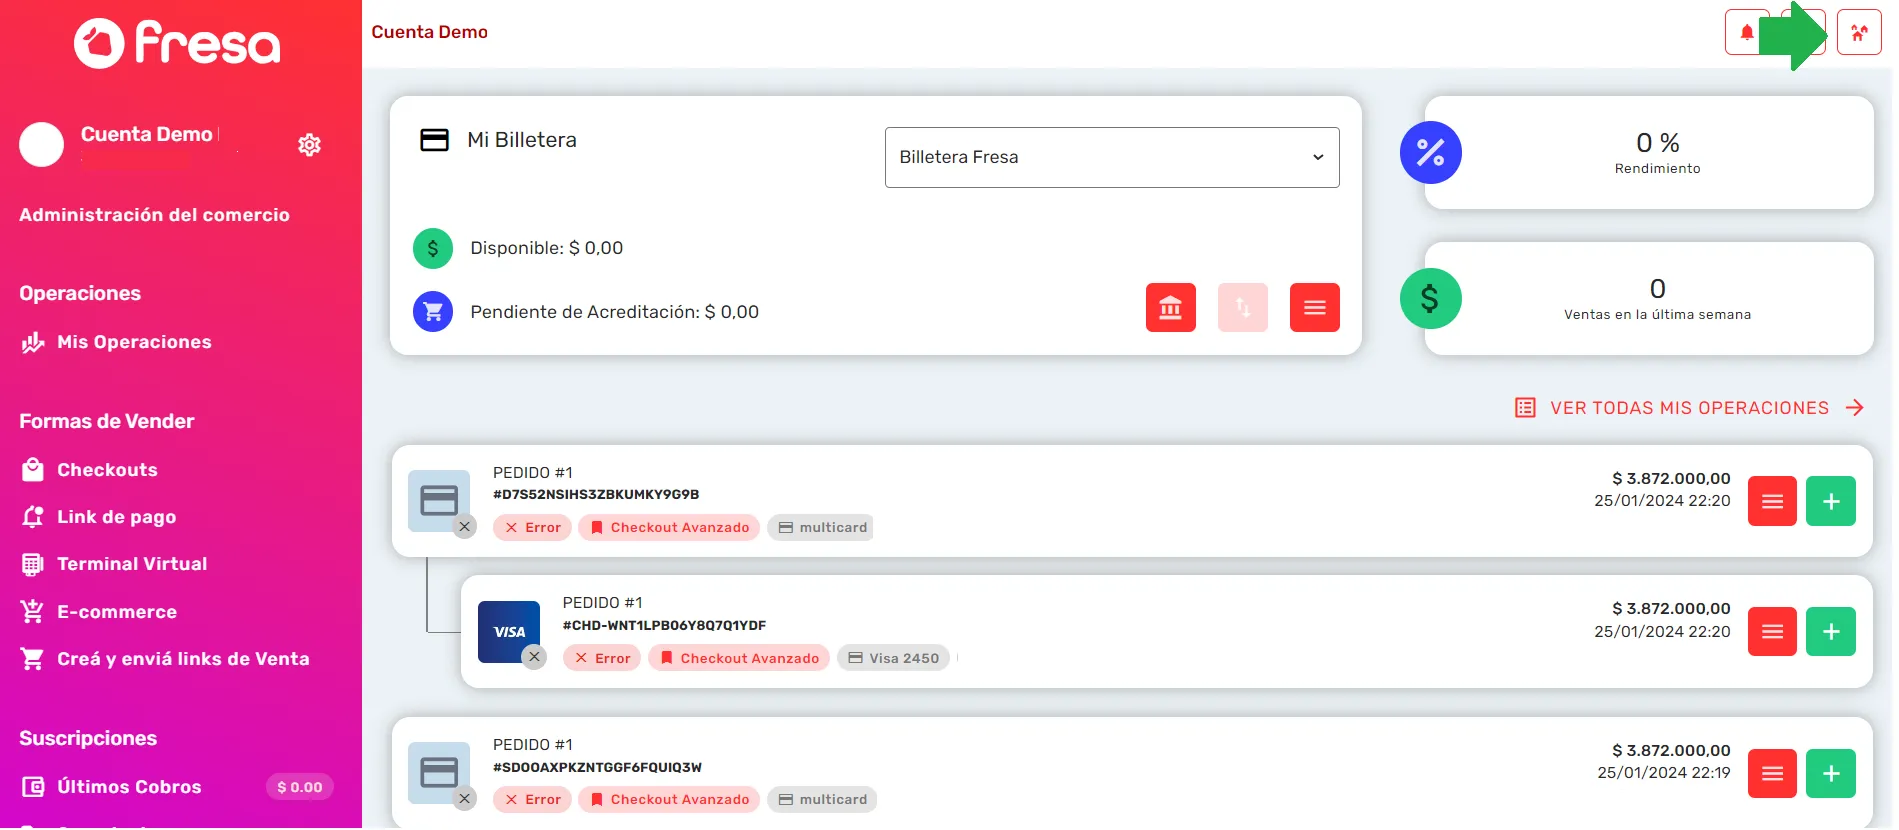Click the notifications bell icon

click(x=1747, y=32)
